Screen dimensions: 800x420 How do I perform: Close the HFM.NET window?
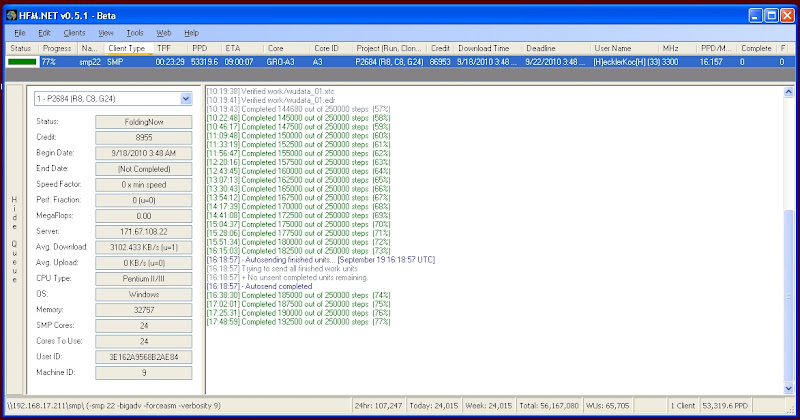[788, 16]
